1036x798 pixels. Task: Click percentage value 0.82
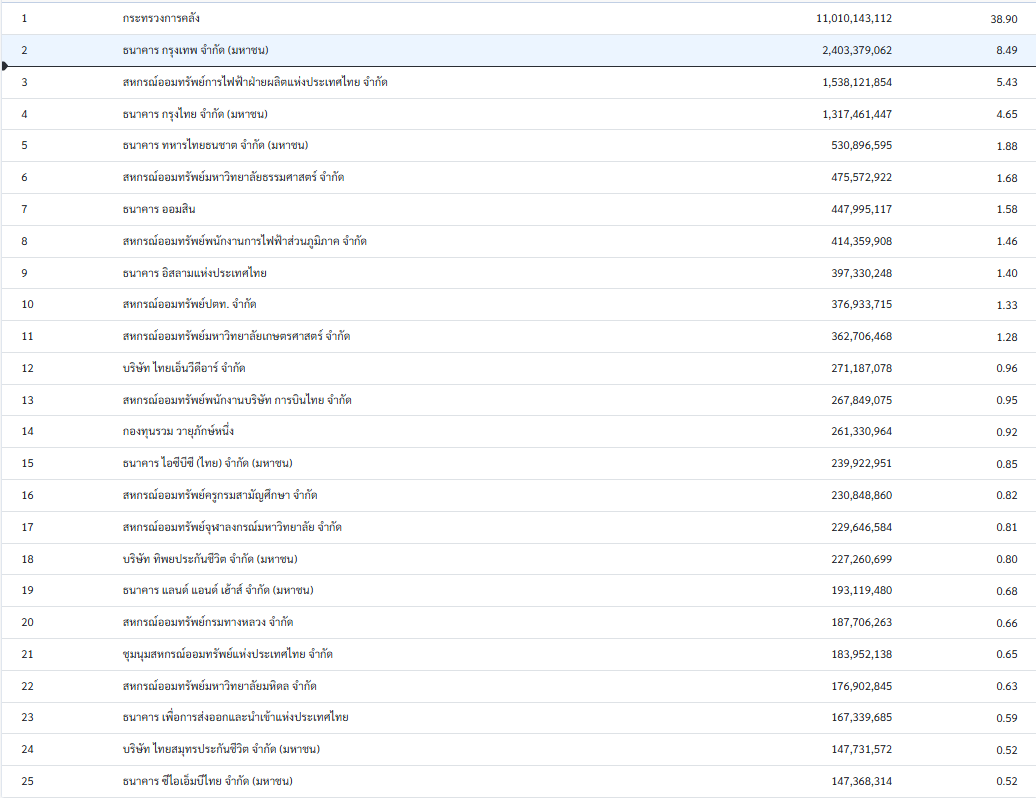click(1006, 495)
